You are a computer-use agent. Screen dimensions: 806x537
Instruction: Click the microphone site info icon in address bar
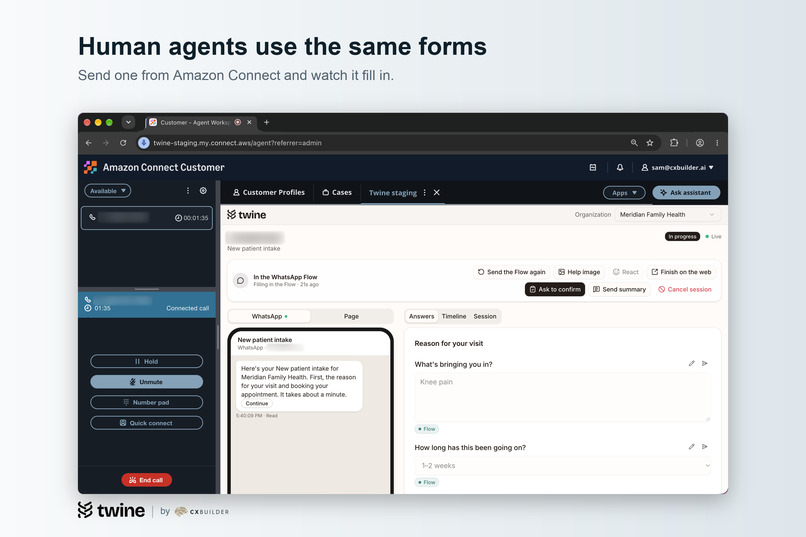pyautogui.click(x=143, y=143)
